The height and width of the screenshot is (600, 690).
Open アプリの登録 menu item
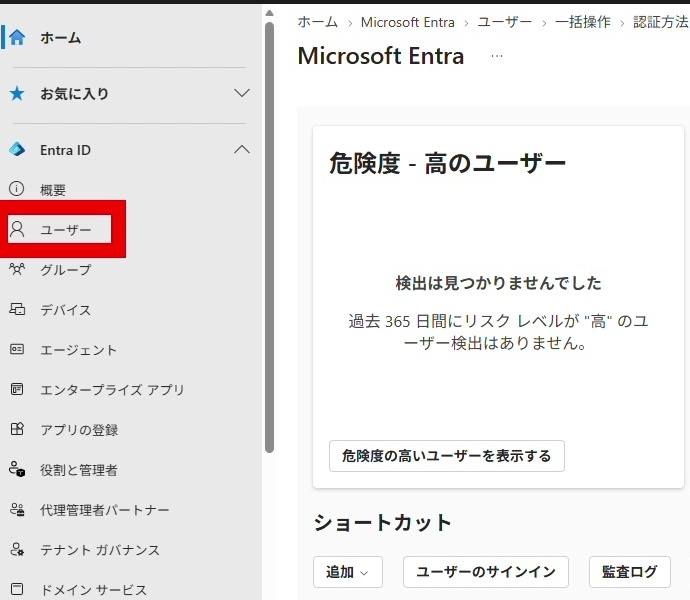pyautogui.click(x=79, y=430)
